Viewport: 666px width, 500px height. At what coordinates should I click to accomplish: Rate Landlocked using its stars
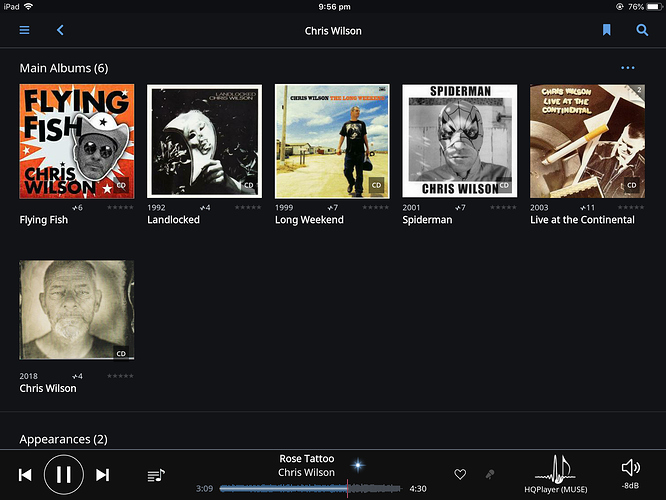coord(248,207)
